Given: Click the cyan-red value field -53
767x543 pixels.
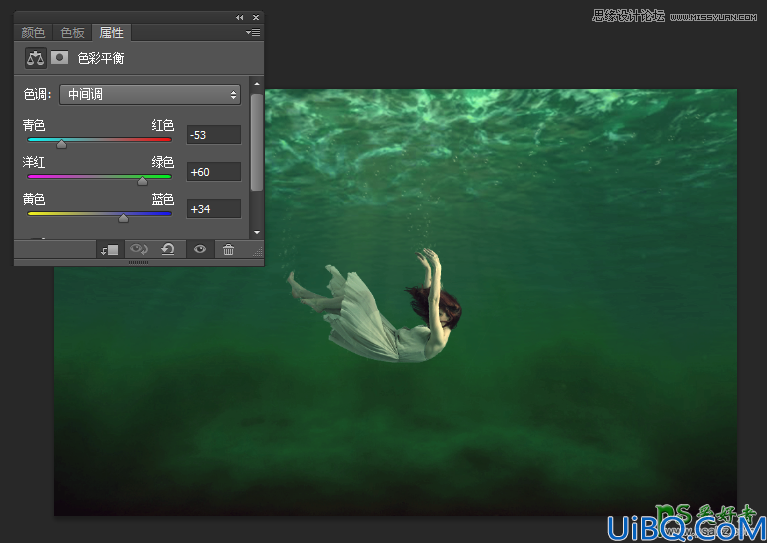Looking at the screenshot, I should coord(214,135).
